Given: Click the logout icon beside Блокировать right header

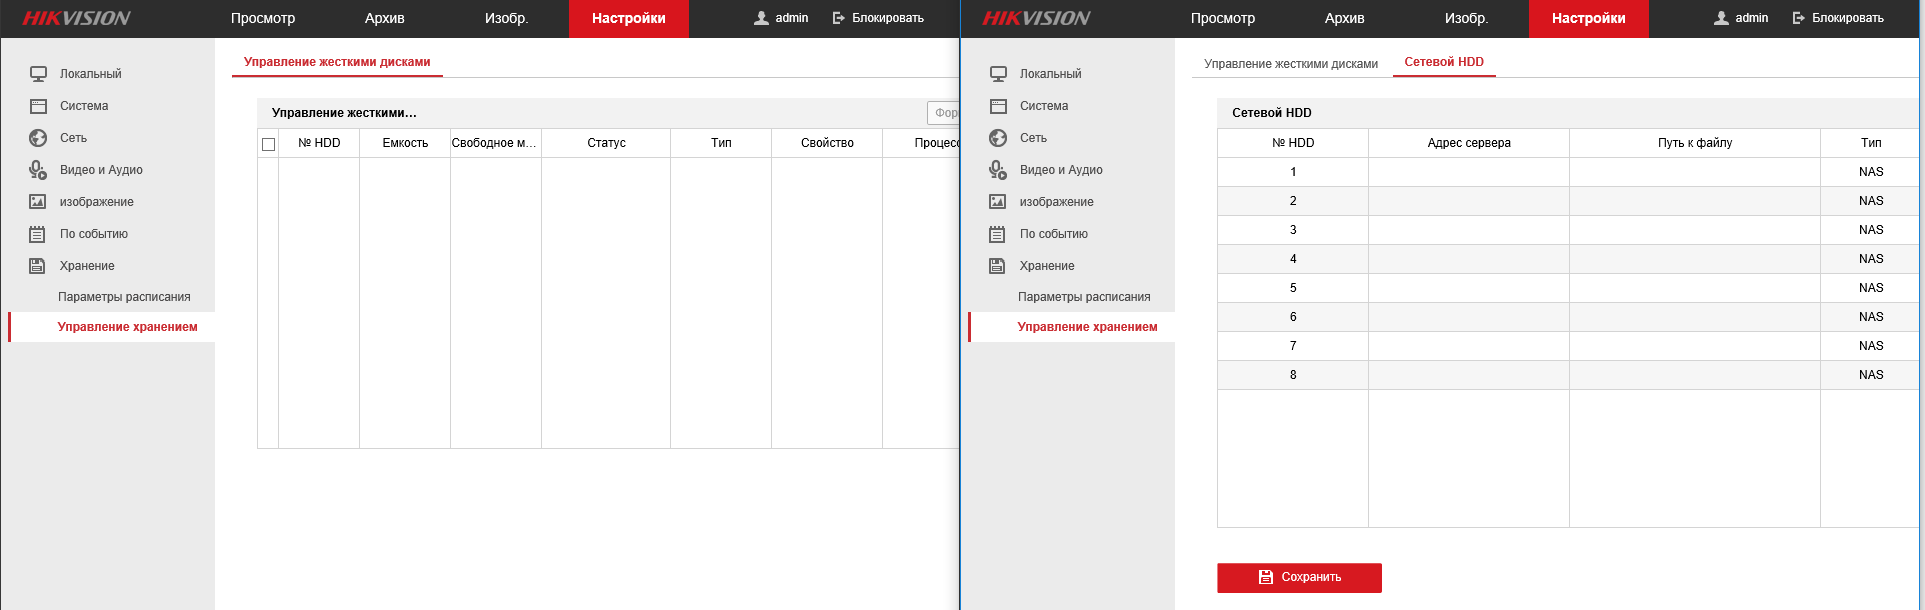Looking at the screenshot, I should 1799,18.
